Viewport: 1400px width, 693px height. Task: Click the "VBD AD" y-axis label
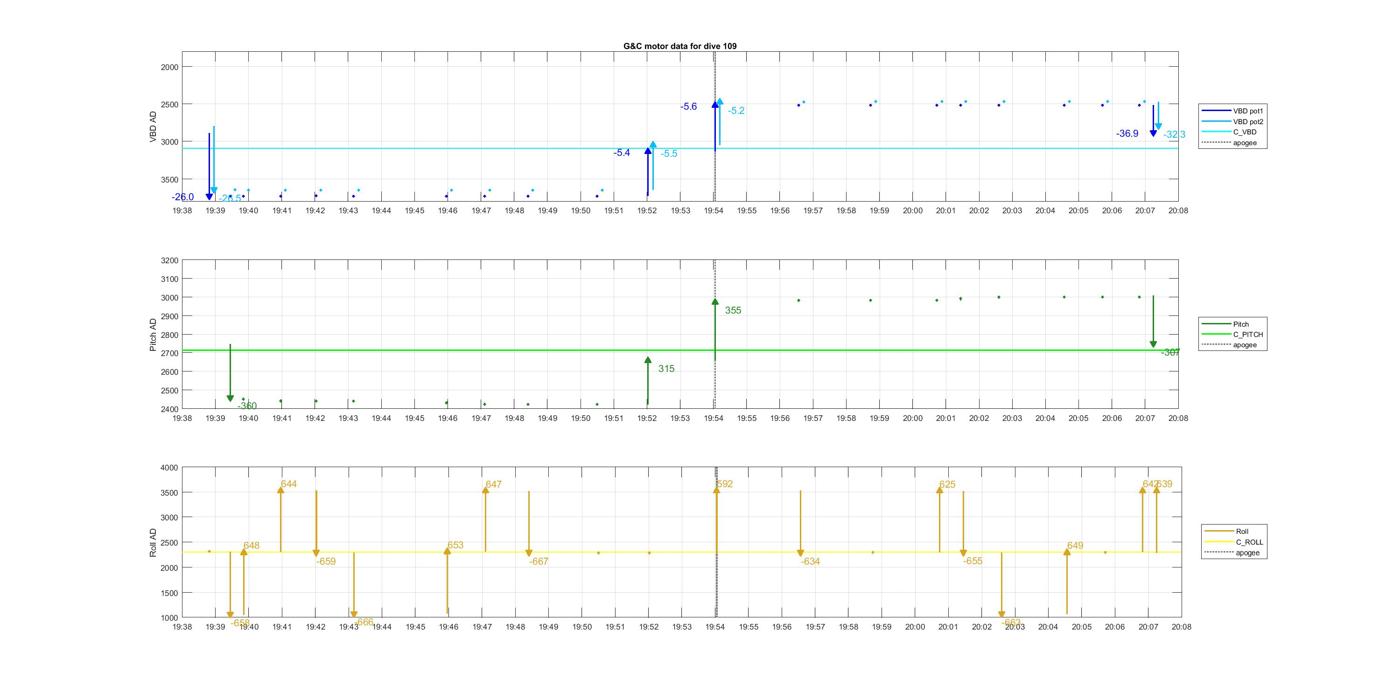click(154, 127)
